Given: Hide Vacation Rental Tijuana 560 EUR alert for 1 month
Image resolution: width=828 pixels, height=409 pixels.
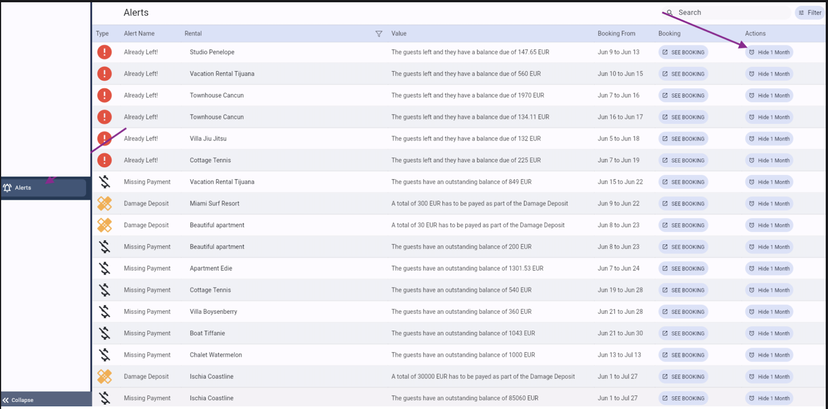Looking at the screenshot, I should click(x=769, y=74).
